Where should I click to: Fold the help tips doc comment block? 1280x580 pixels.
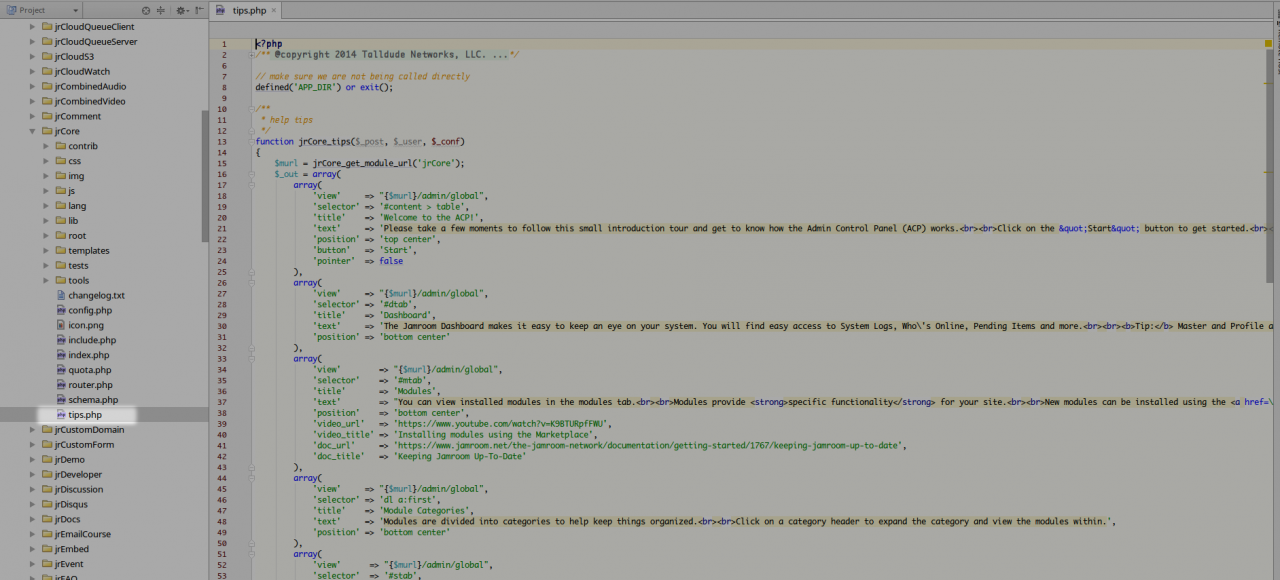tap(251, 109)
